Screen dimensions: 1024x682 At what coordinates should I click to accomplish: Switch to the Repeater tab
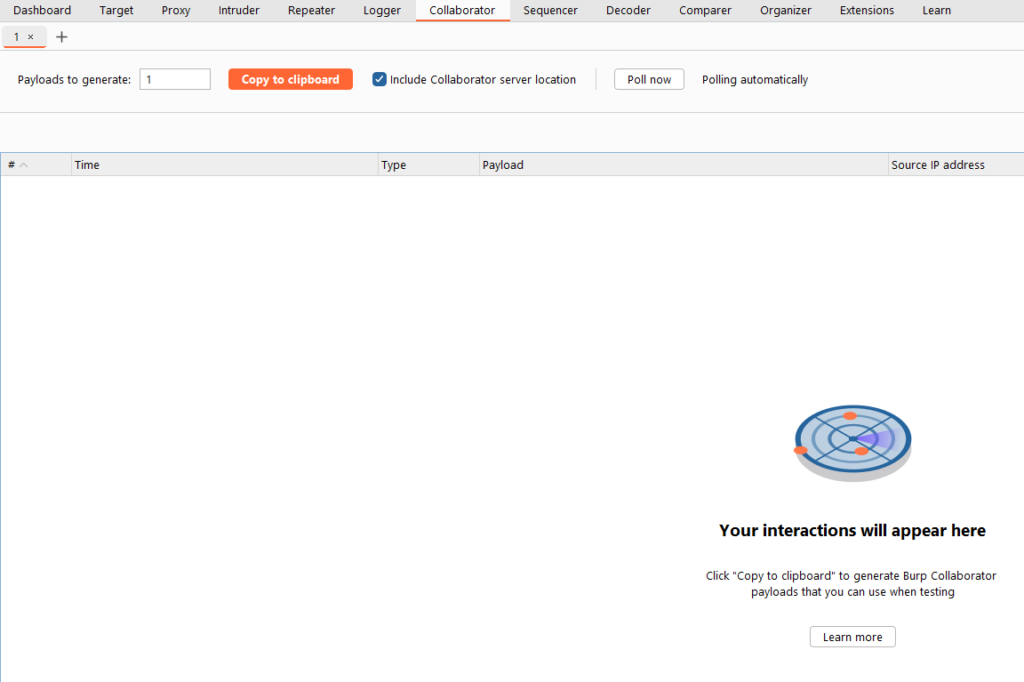click(311, 10)
